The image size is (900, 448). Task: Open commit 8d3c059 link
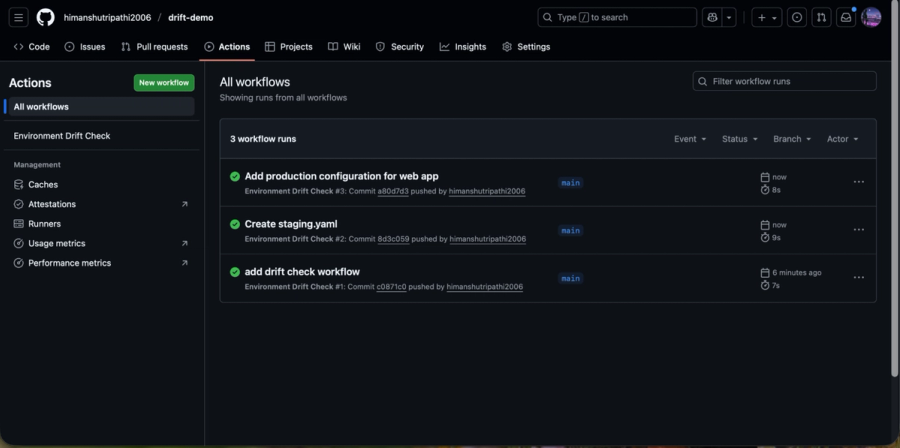393,239
